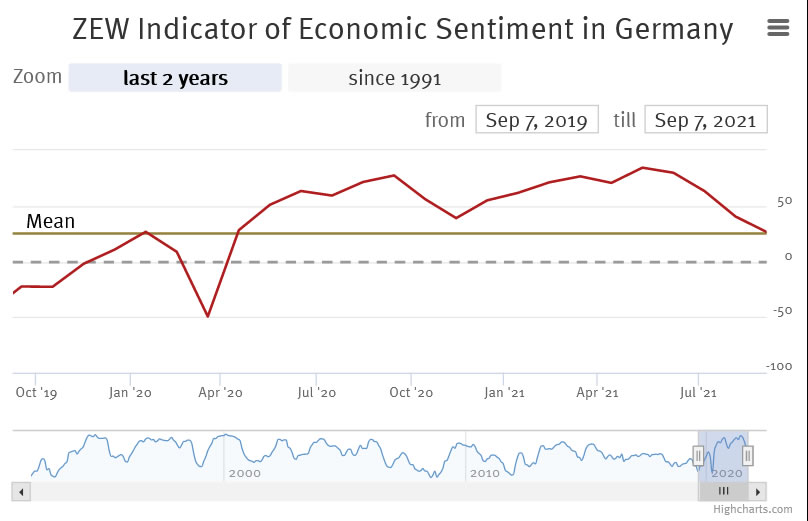The width and height of the screenshot is (808, 521).
Task: Click the 'till' date field Sep 7, 2021
Action: 706,120
